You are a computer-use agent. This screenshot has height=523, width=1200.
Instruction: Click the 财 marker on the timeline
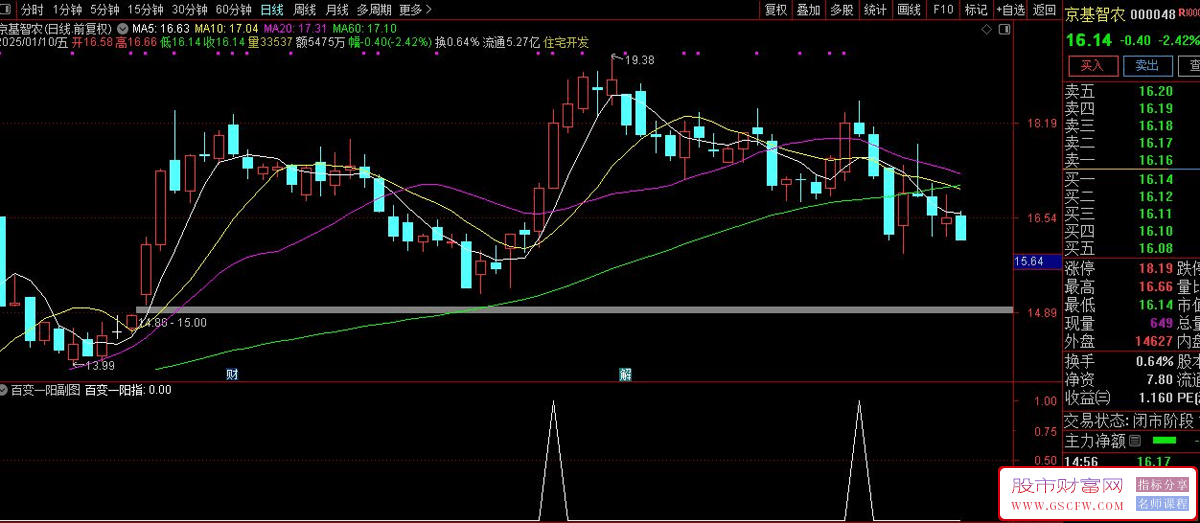pyautogui.click(x=232, y=375)
